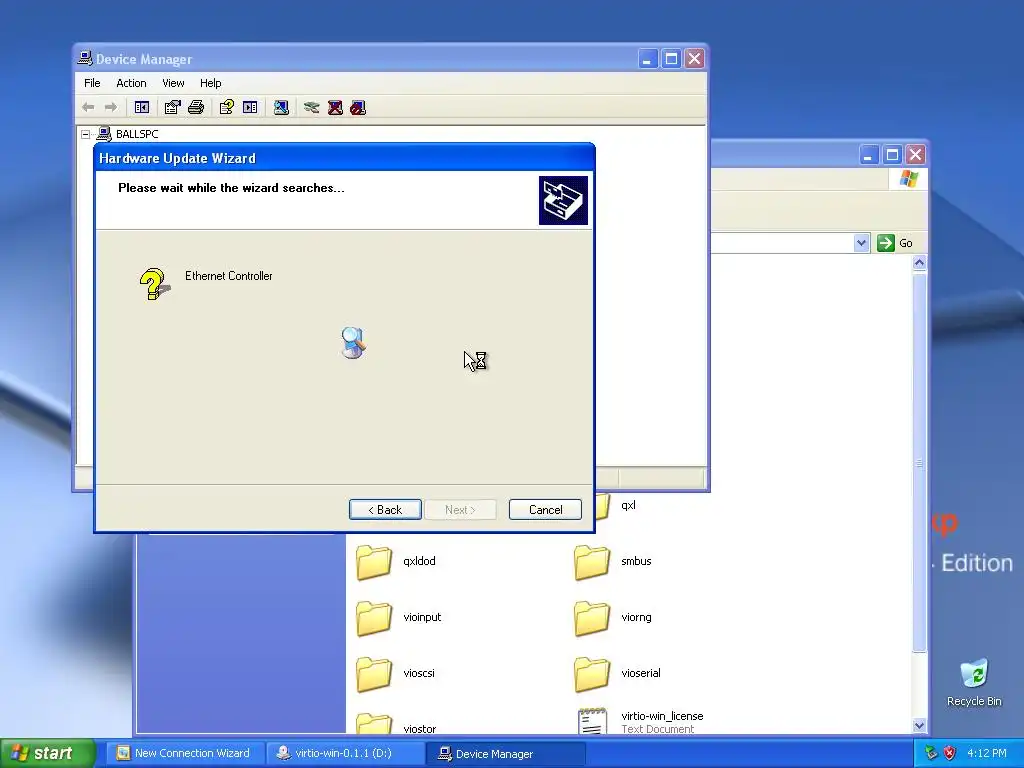This screenshot has width=1024, height=768.
Task: Click the Back arrow in Device Manager toolbar
Action: coord(88,107)
